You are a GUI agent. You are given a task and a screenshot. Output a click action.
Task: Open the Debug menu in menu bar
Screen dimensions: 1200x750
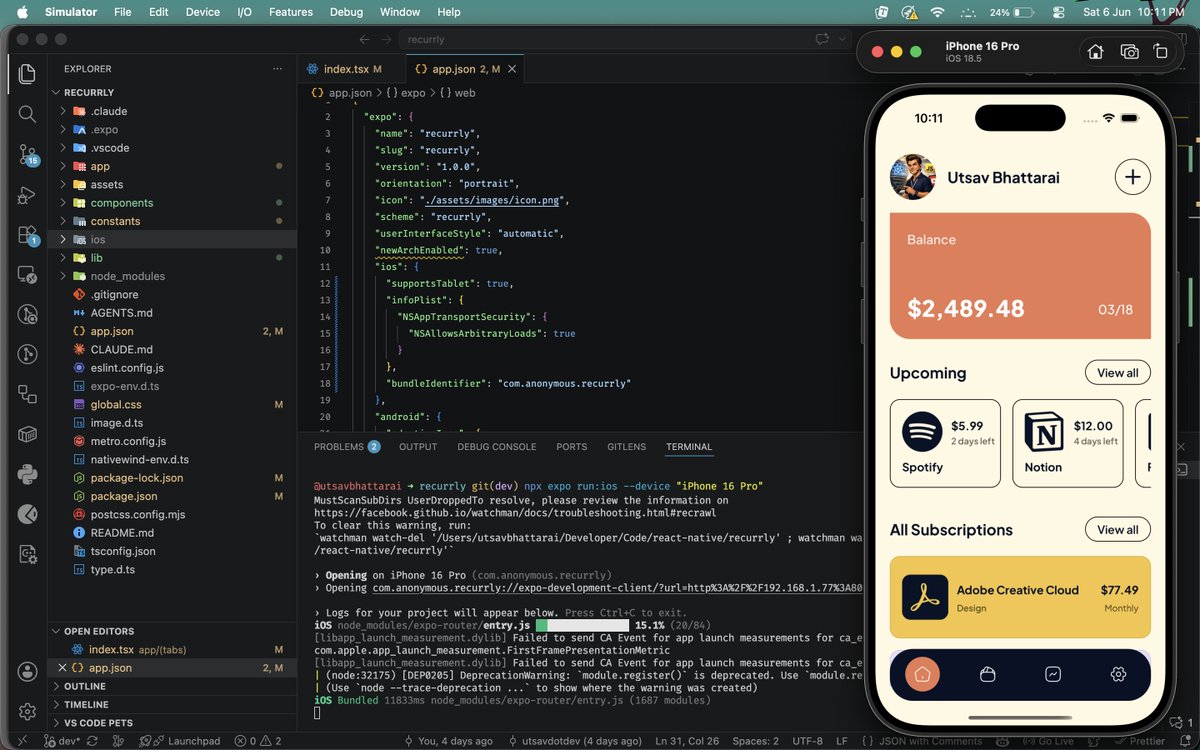pyautogui.click(x=346, y=12)
